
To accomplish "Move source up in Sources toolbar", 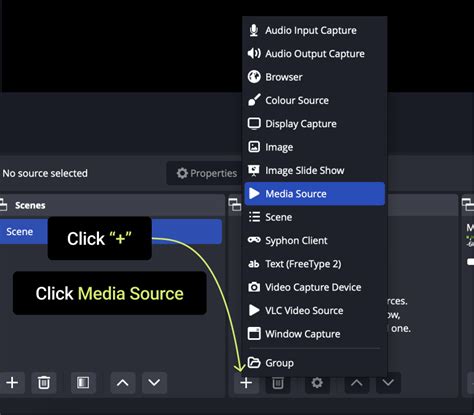I will point(357,383).
